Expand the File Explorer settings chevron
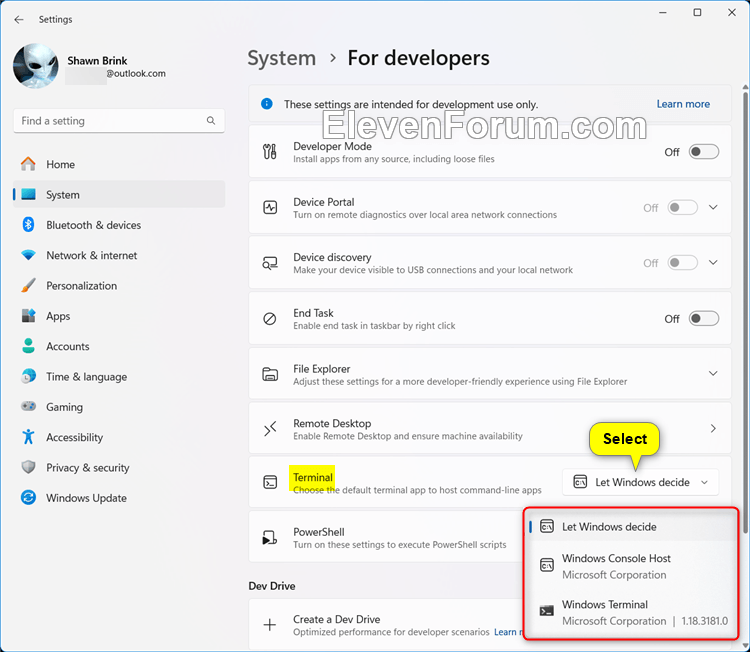This screenshot has width=750, height=652. pos(713,374)
